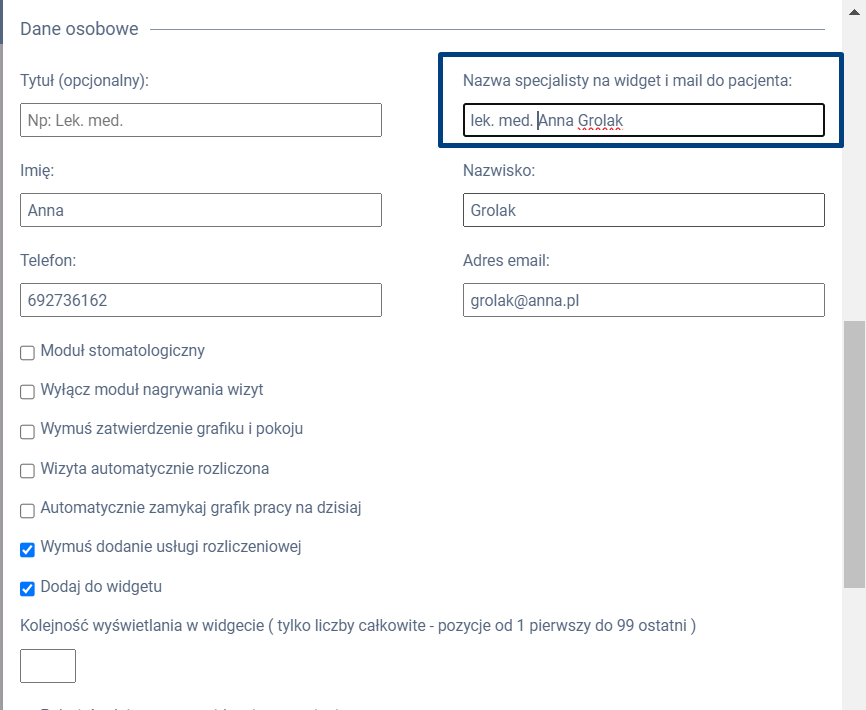Click the Kolejność wyświetlania w widgecie box

[x=48, y=666]
